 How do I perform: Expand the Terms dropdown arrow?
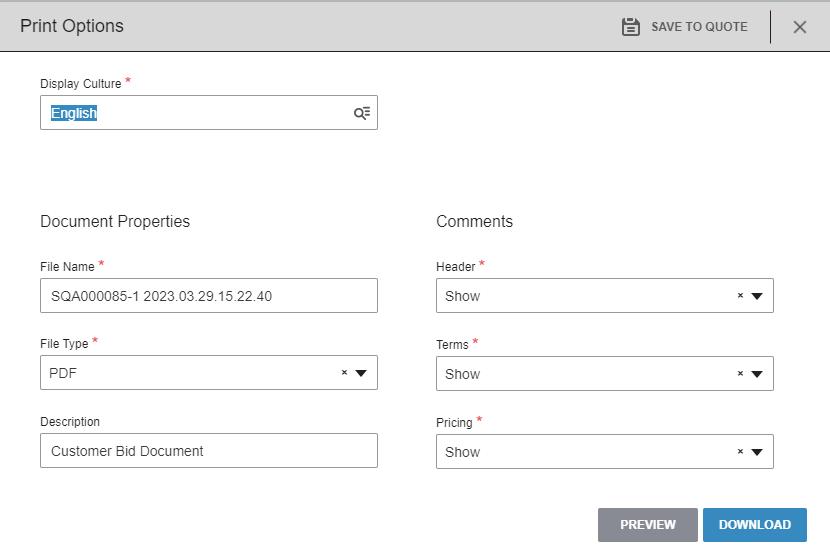coord(757,374)
